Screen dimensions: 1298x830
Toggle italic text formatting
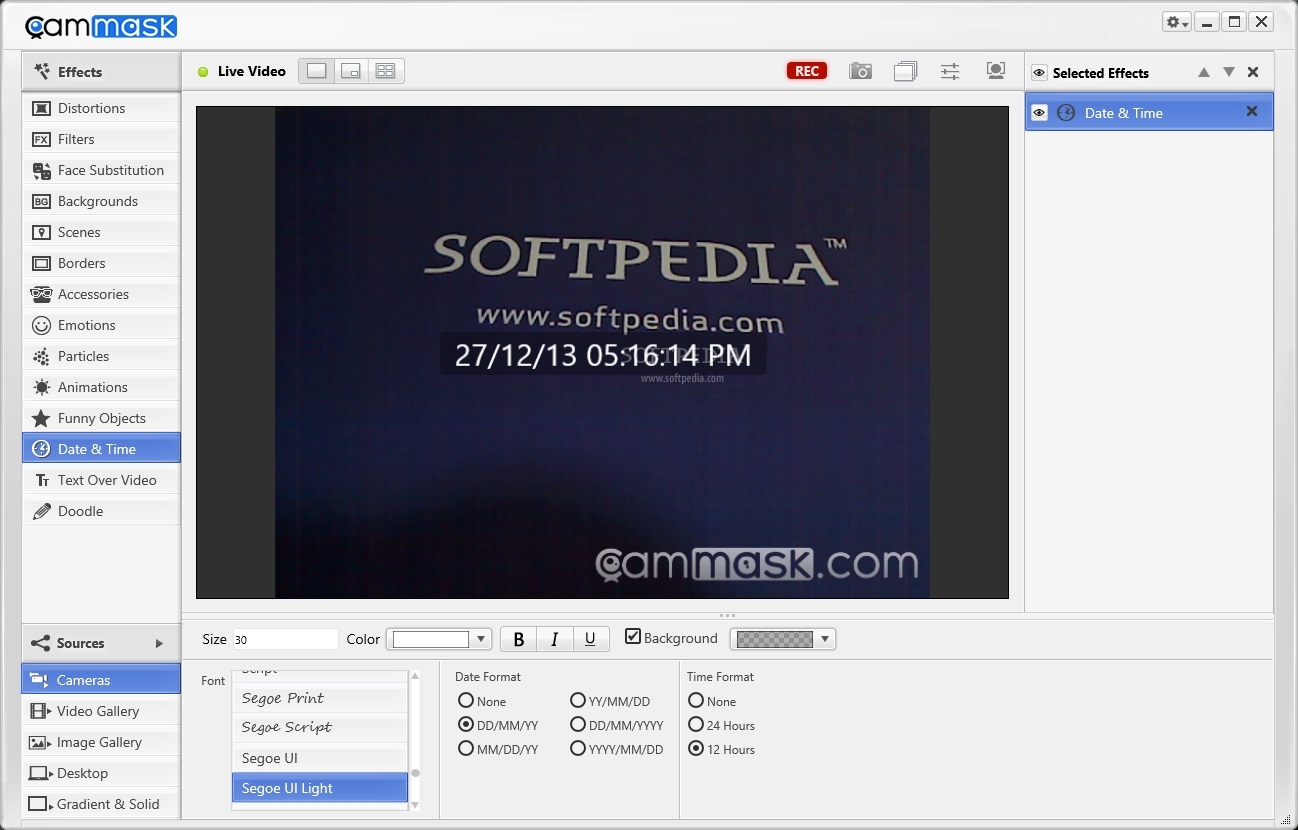tap(554, 639)
